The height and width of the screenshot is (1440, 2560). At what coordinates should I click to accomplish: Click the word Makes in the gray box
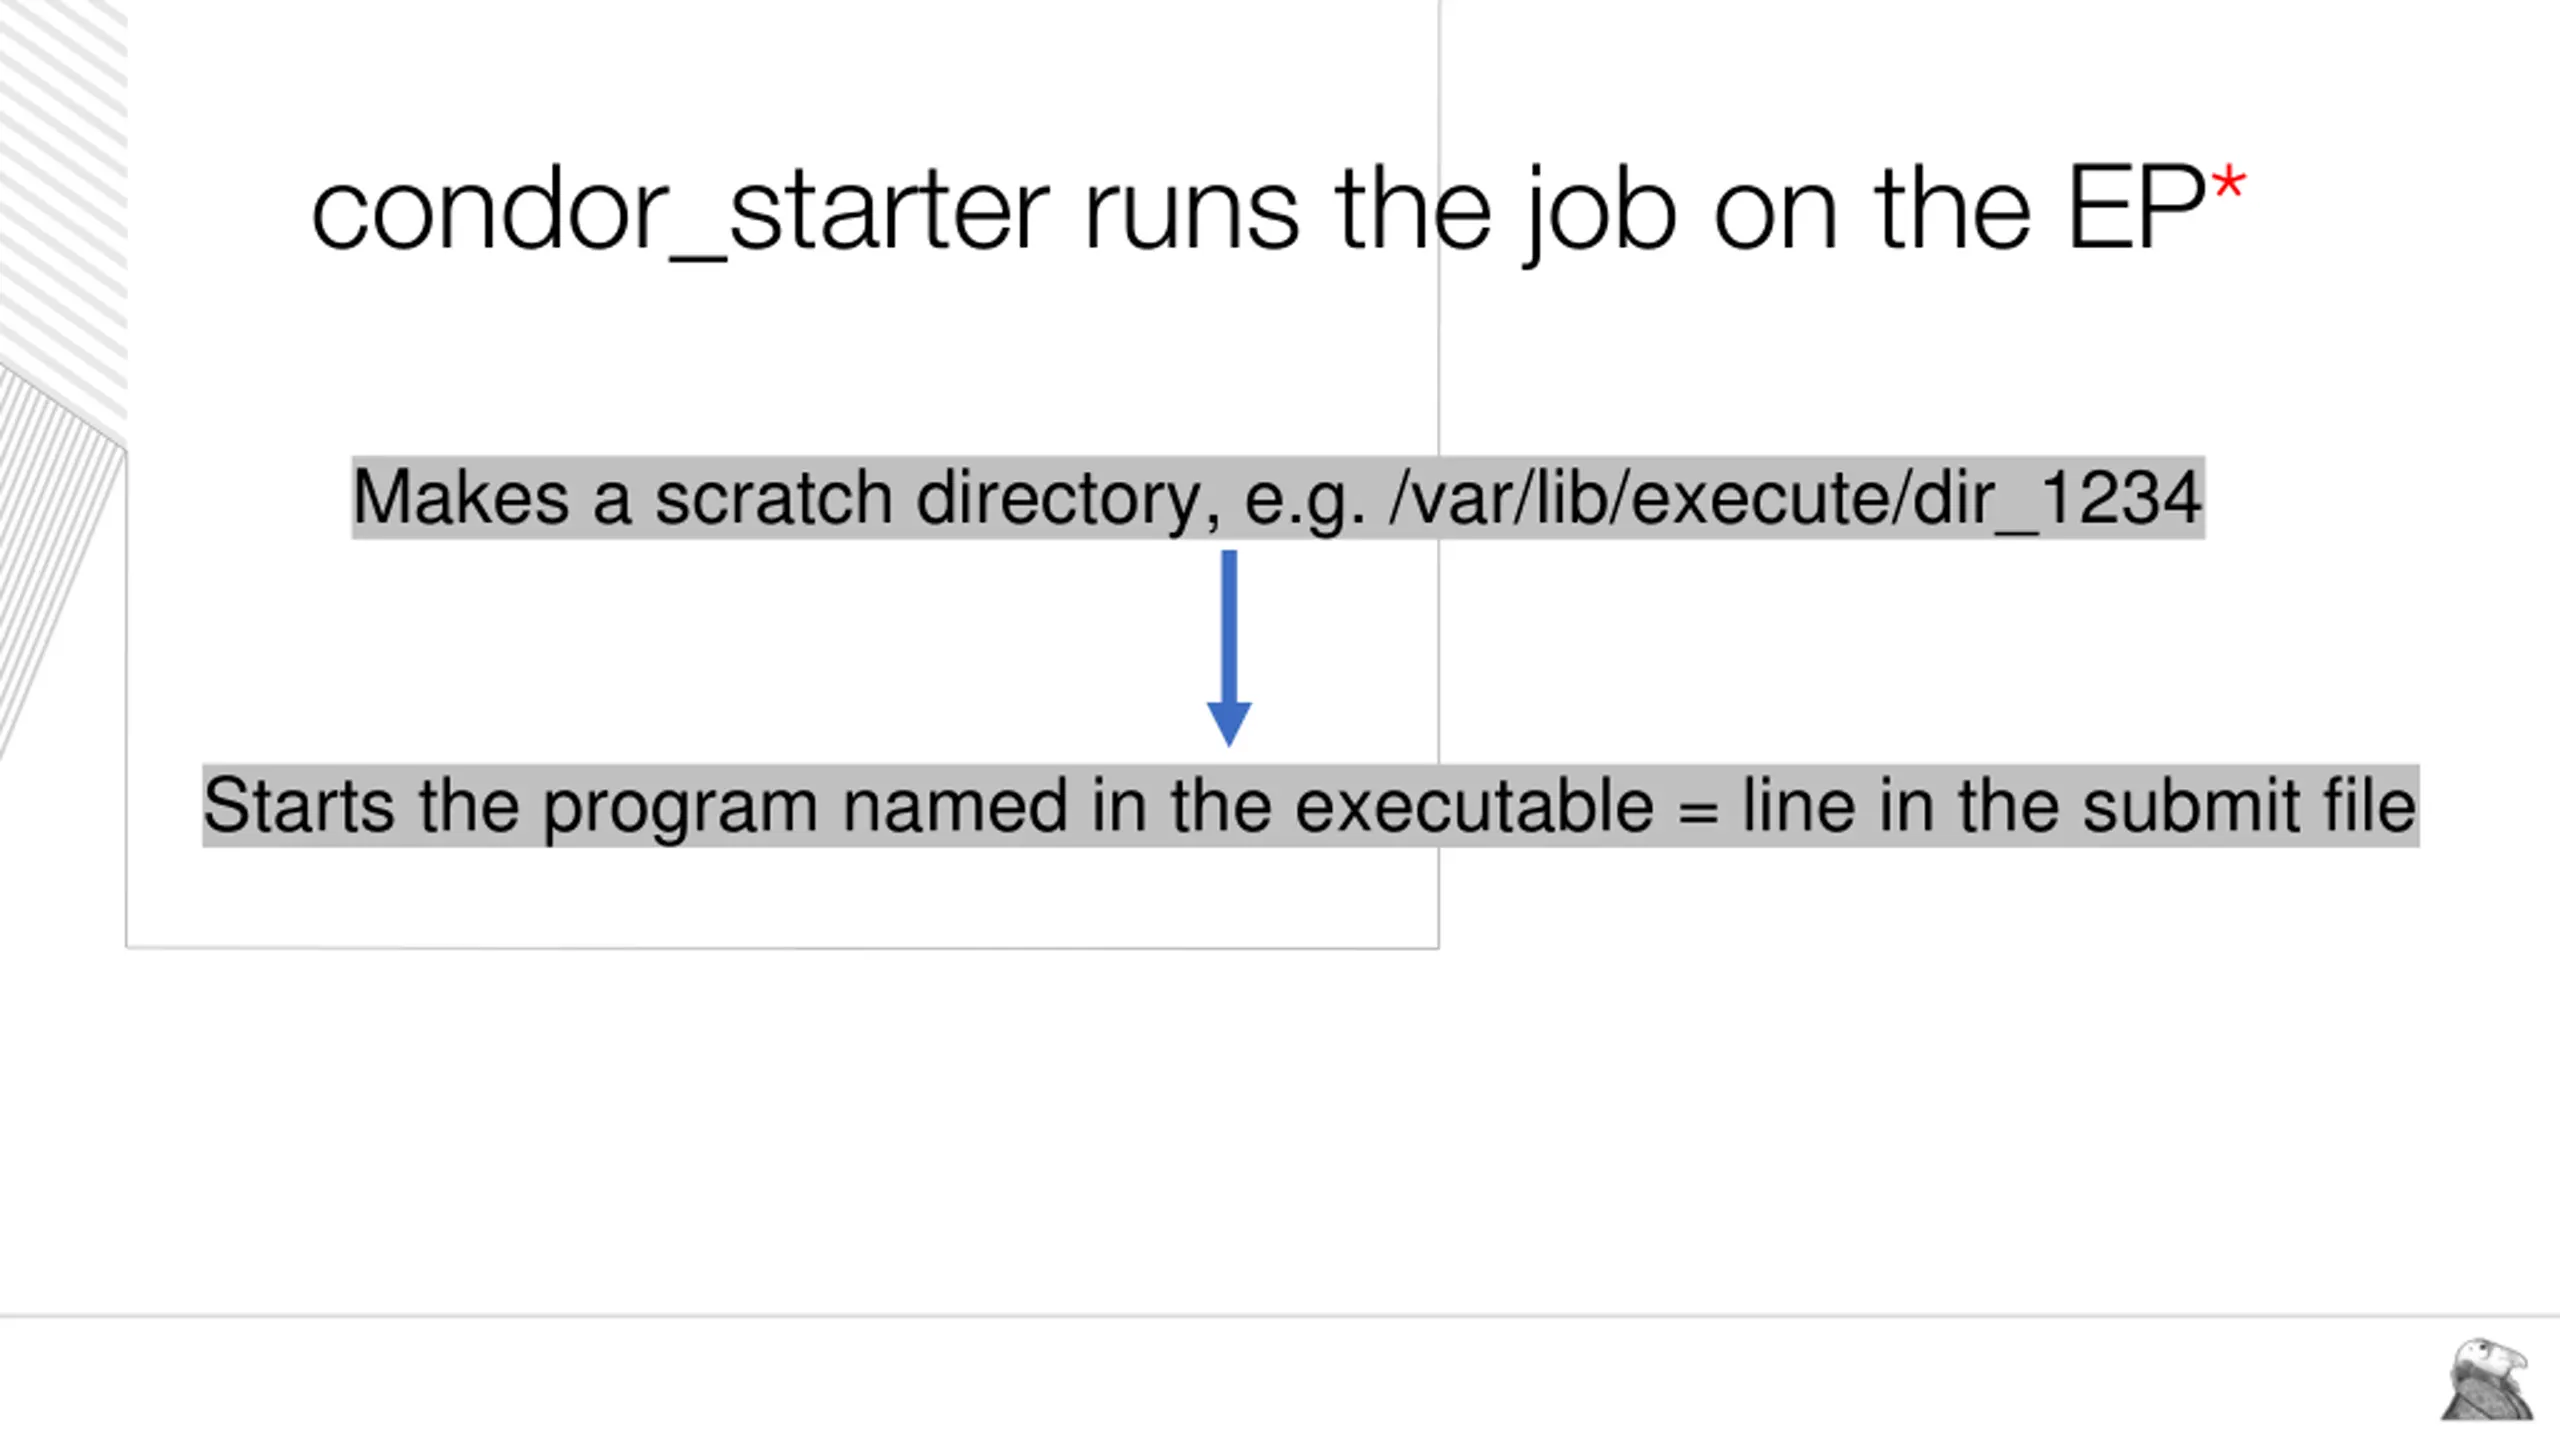click(461, 497)
